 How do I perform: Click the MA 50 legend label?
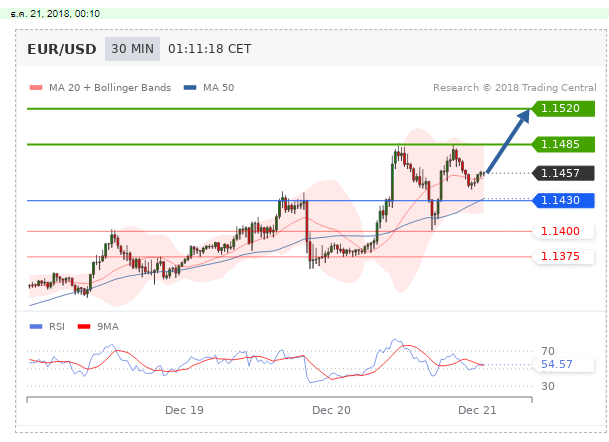(x=219, y=88)
